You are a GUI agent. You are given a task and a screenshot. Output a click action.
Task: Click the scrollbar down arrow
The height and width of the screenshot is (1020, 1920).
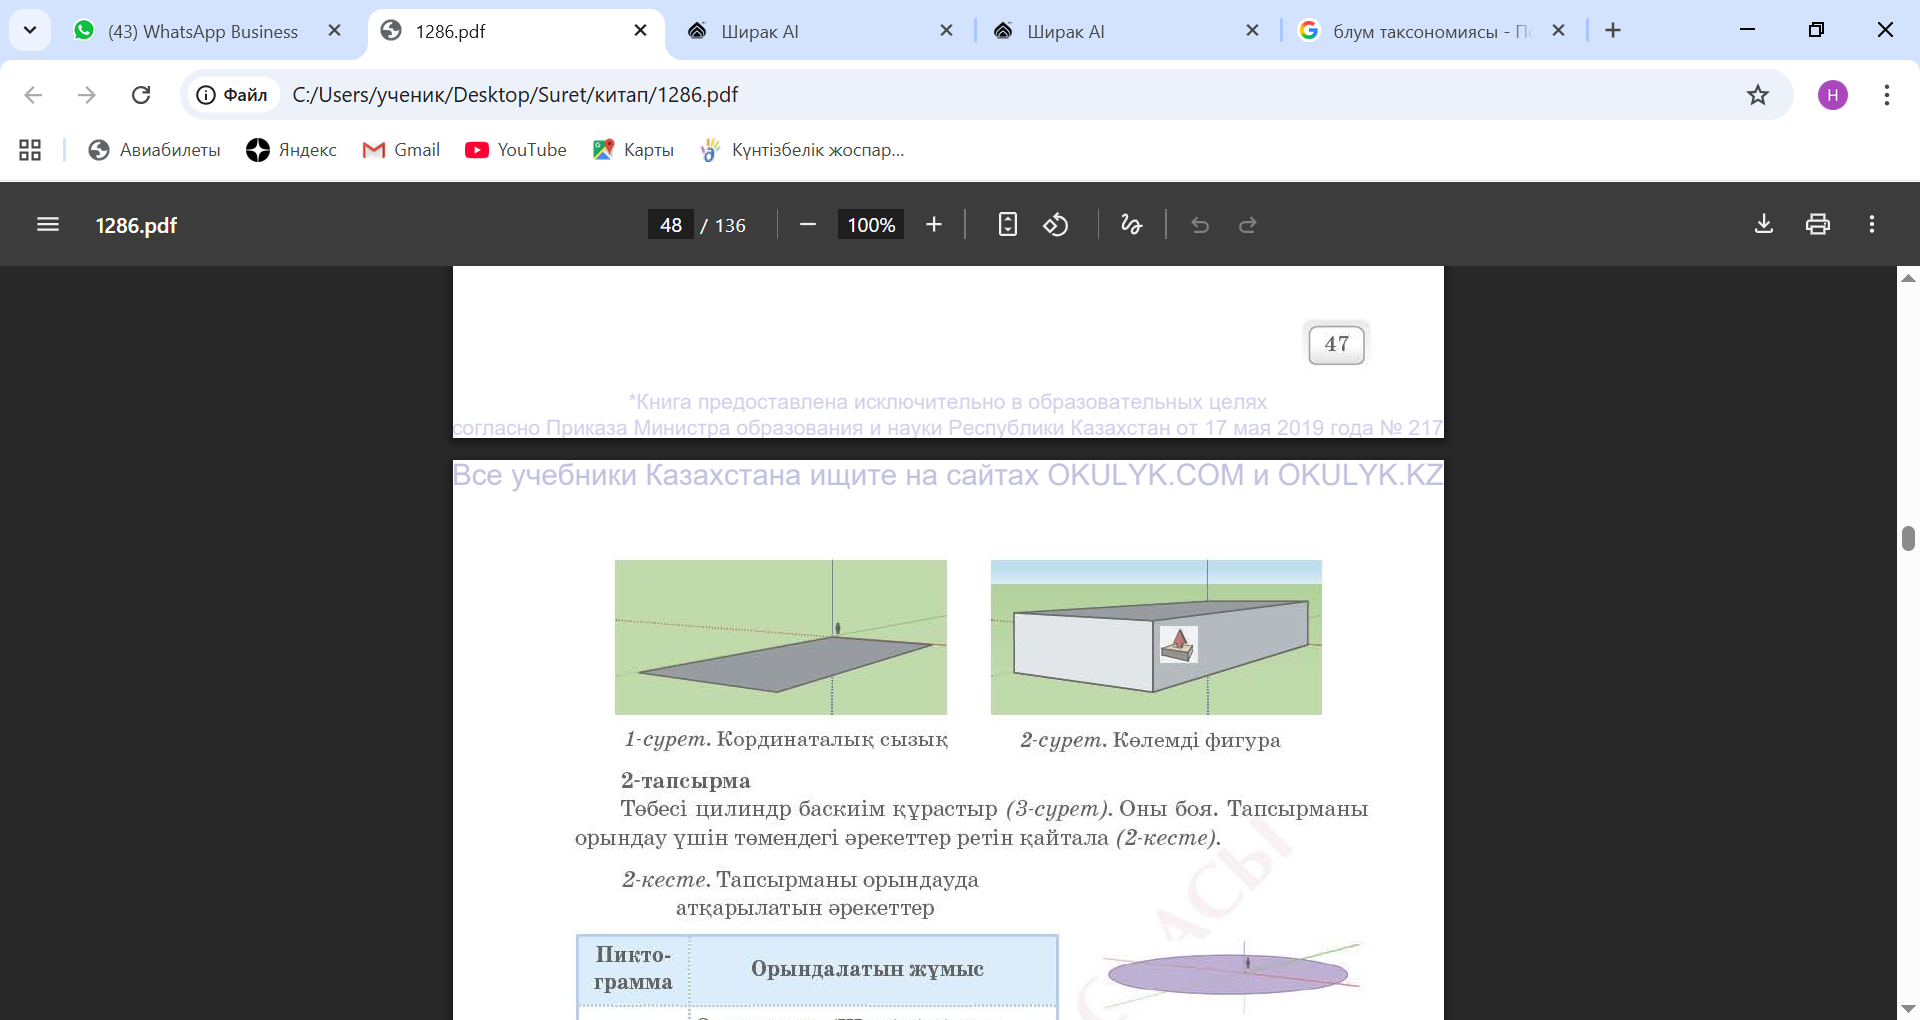(1908, 1008)
